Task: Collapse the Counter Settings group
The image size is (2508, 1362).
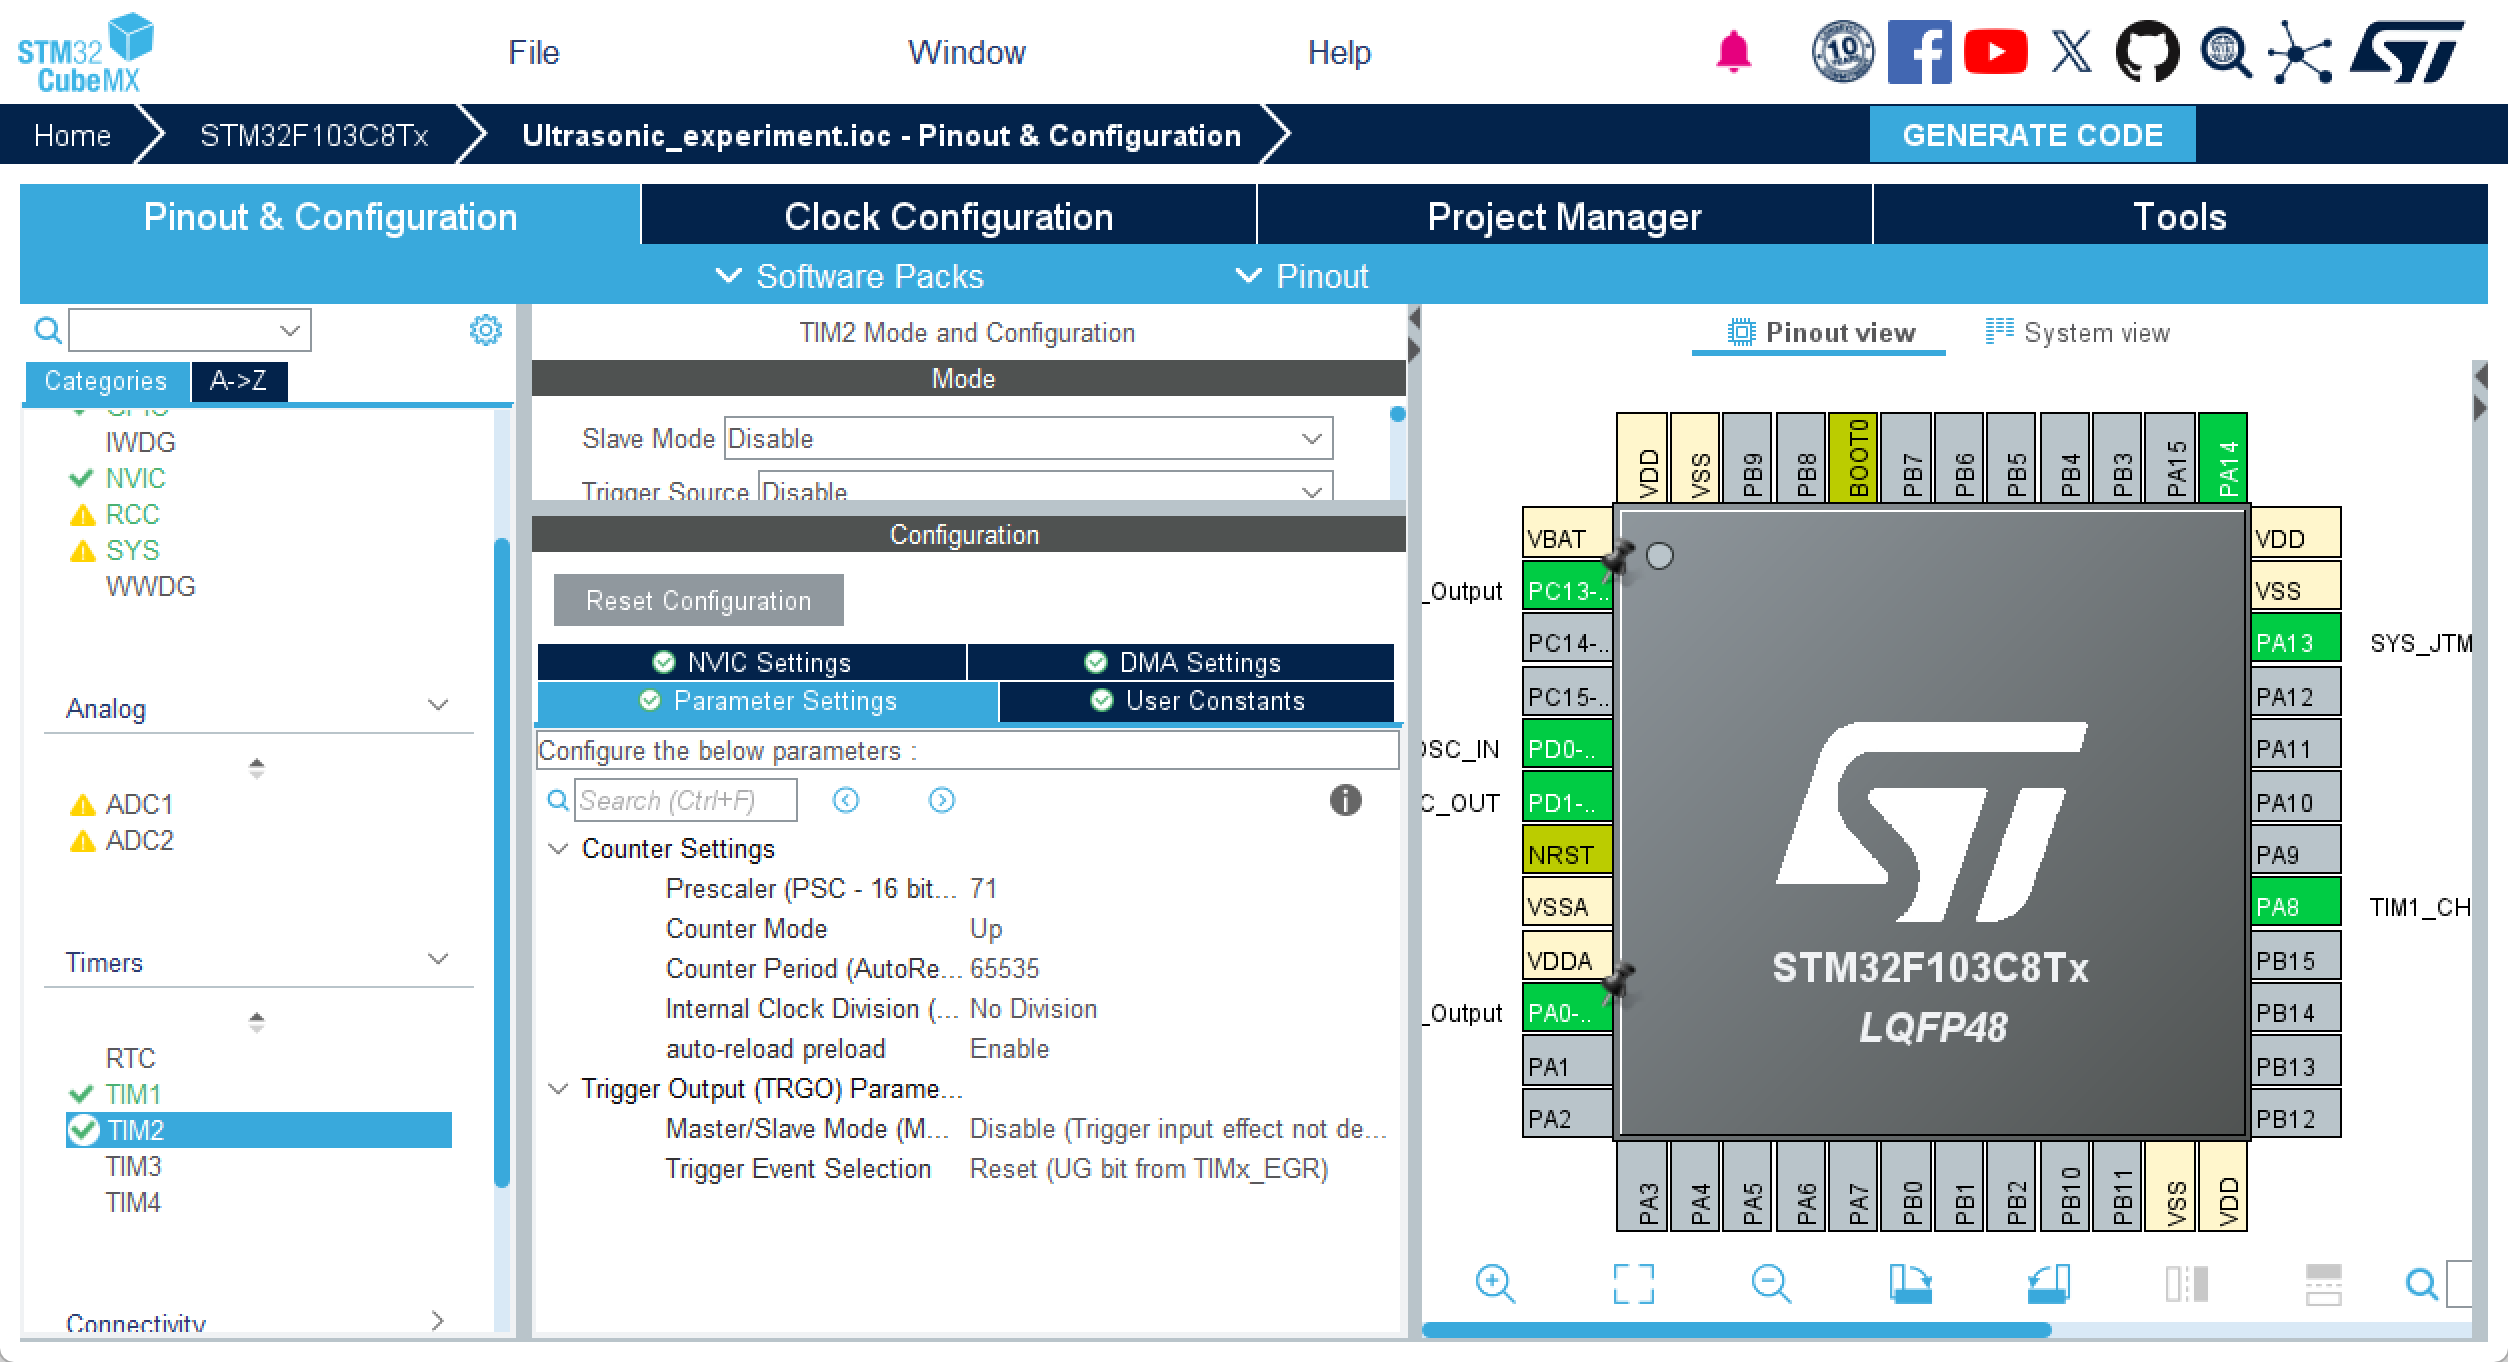Action: (559, 848)
